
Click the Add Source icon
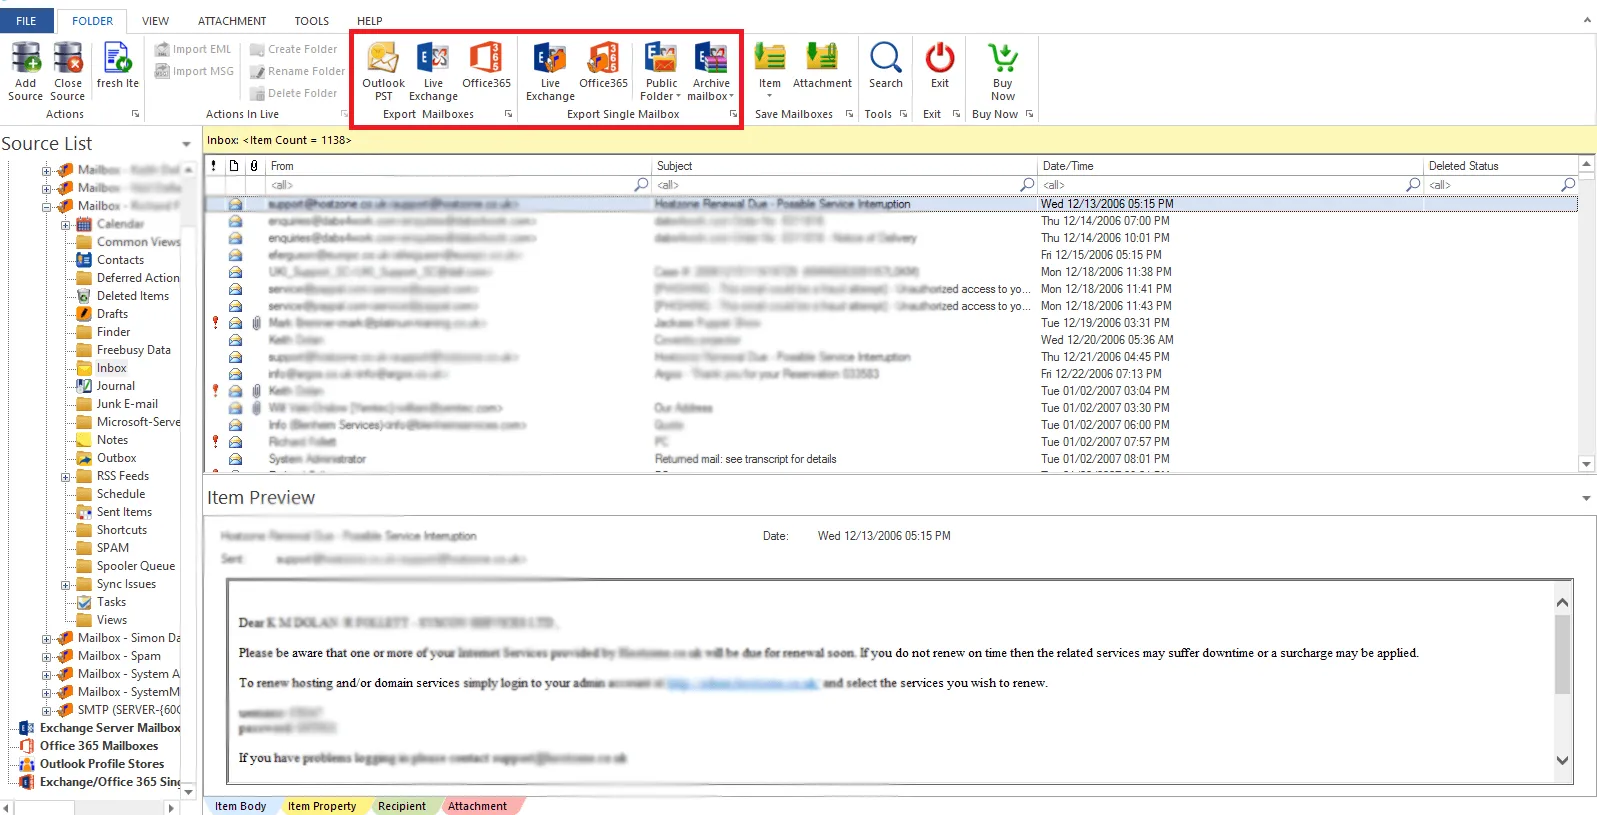point(26,58)
